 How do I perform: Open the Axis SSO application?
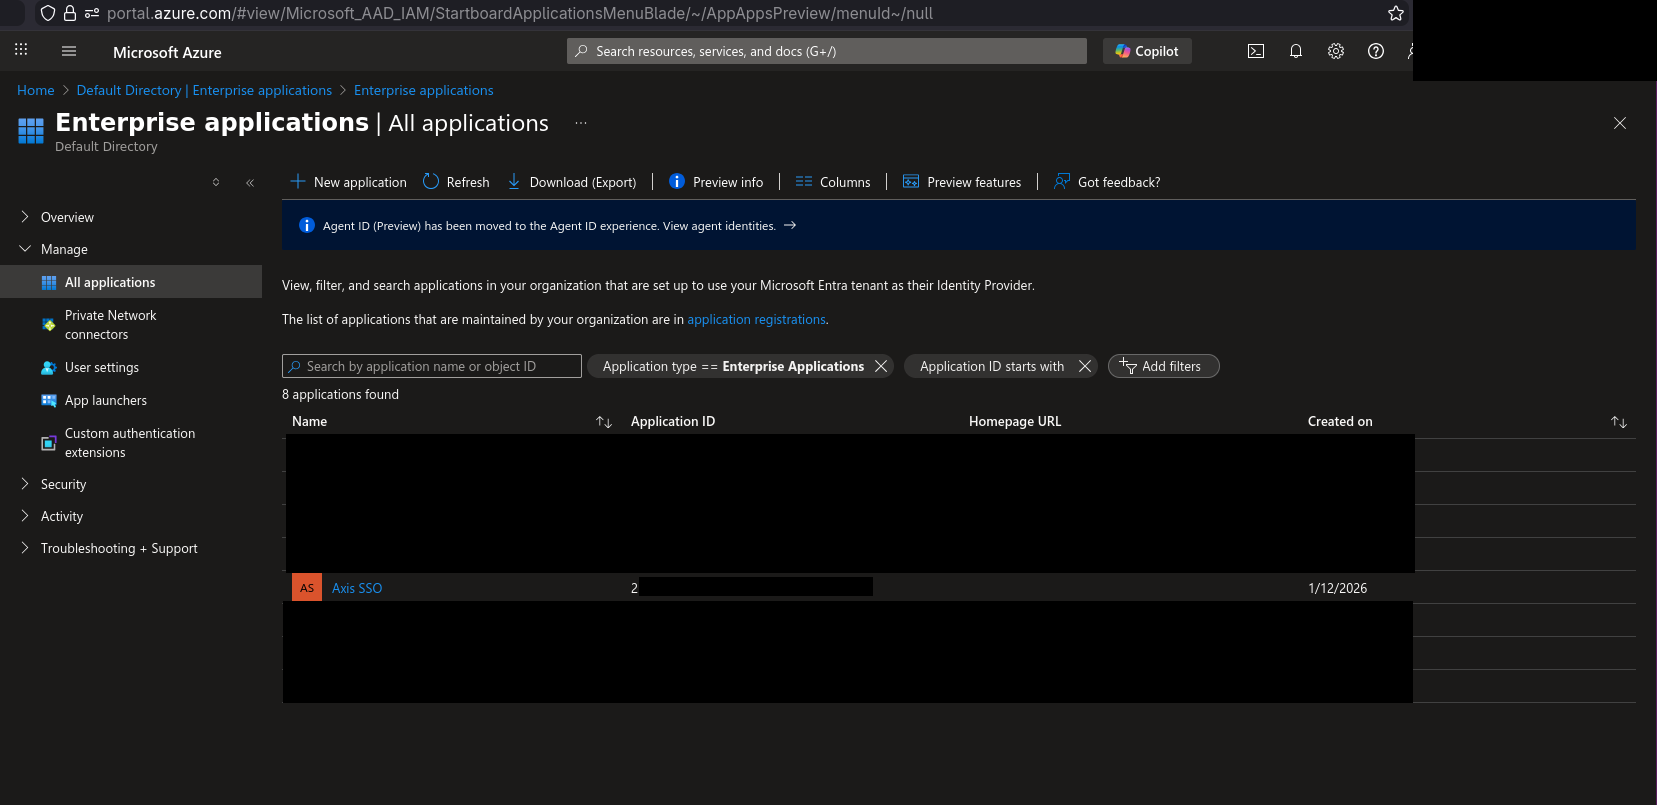click(x=357, y=588)
